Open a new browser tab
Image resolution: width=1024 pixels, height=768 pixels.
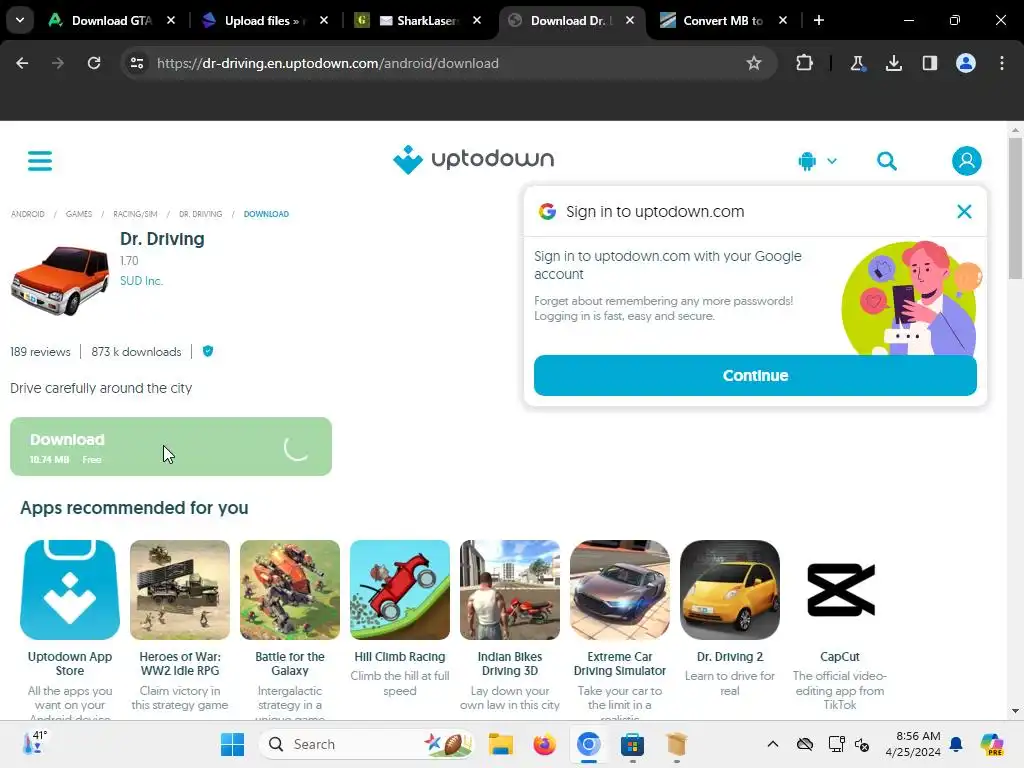click(819, 20)
